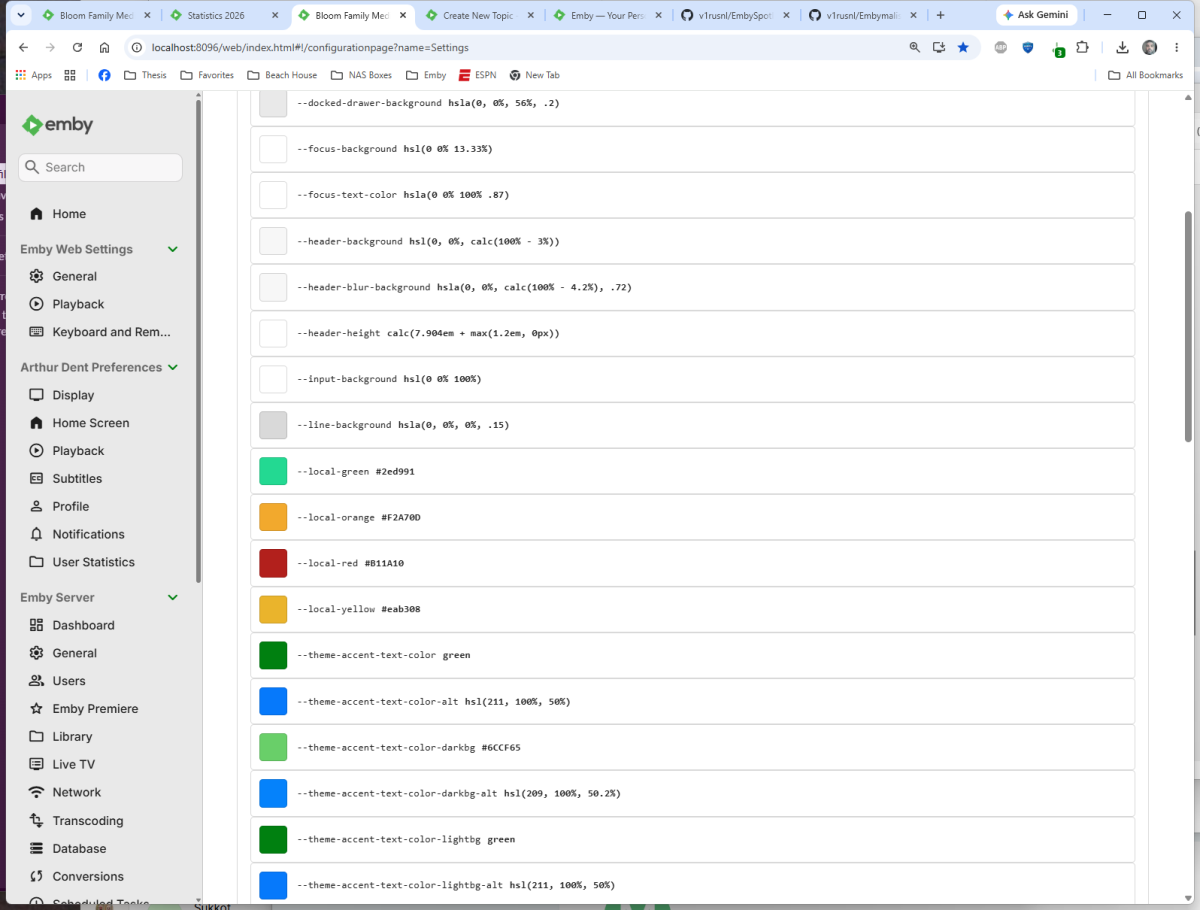Reload the page in Chrome
The image size is (1200, 910).
tap(77, 47)
